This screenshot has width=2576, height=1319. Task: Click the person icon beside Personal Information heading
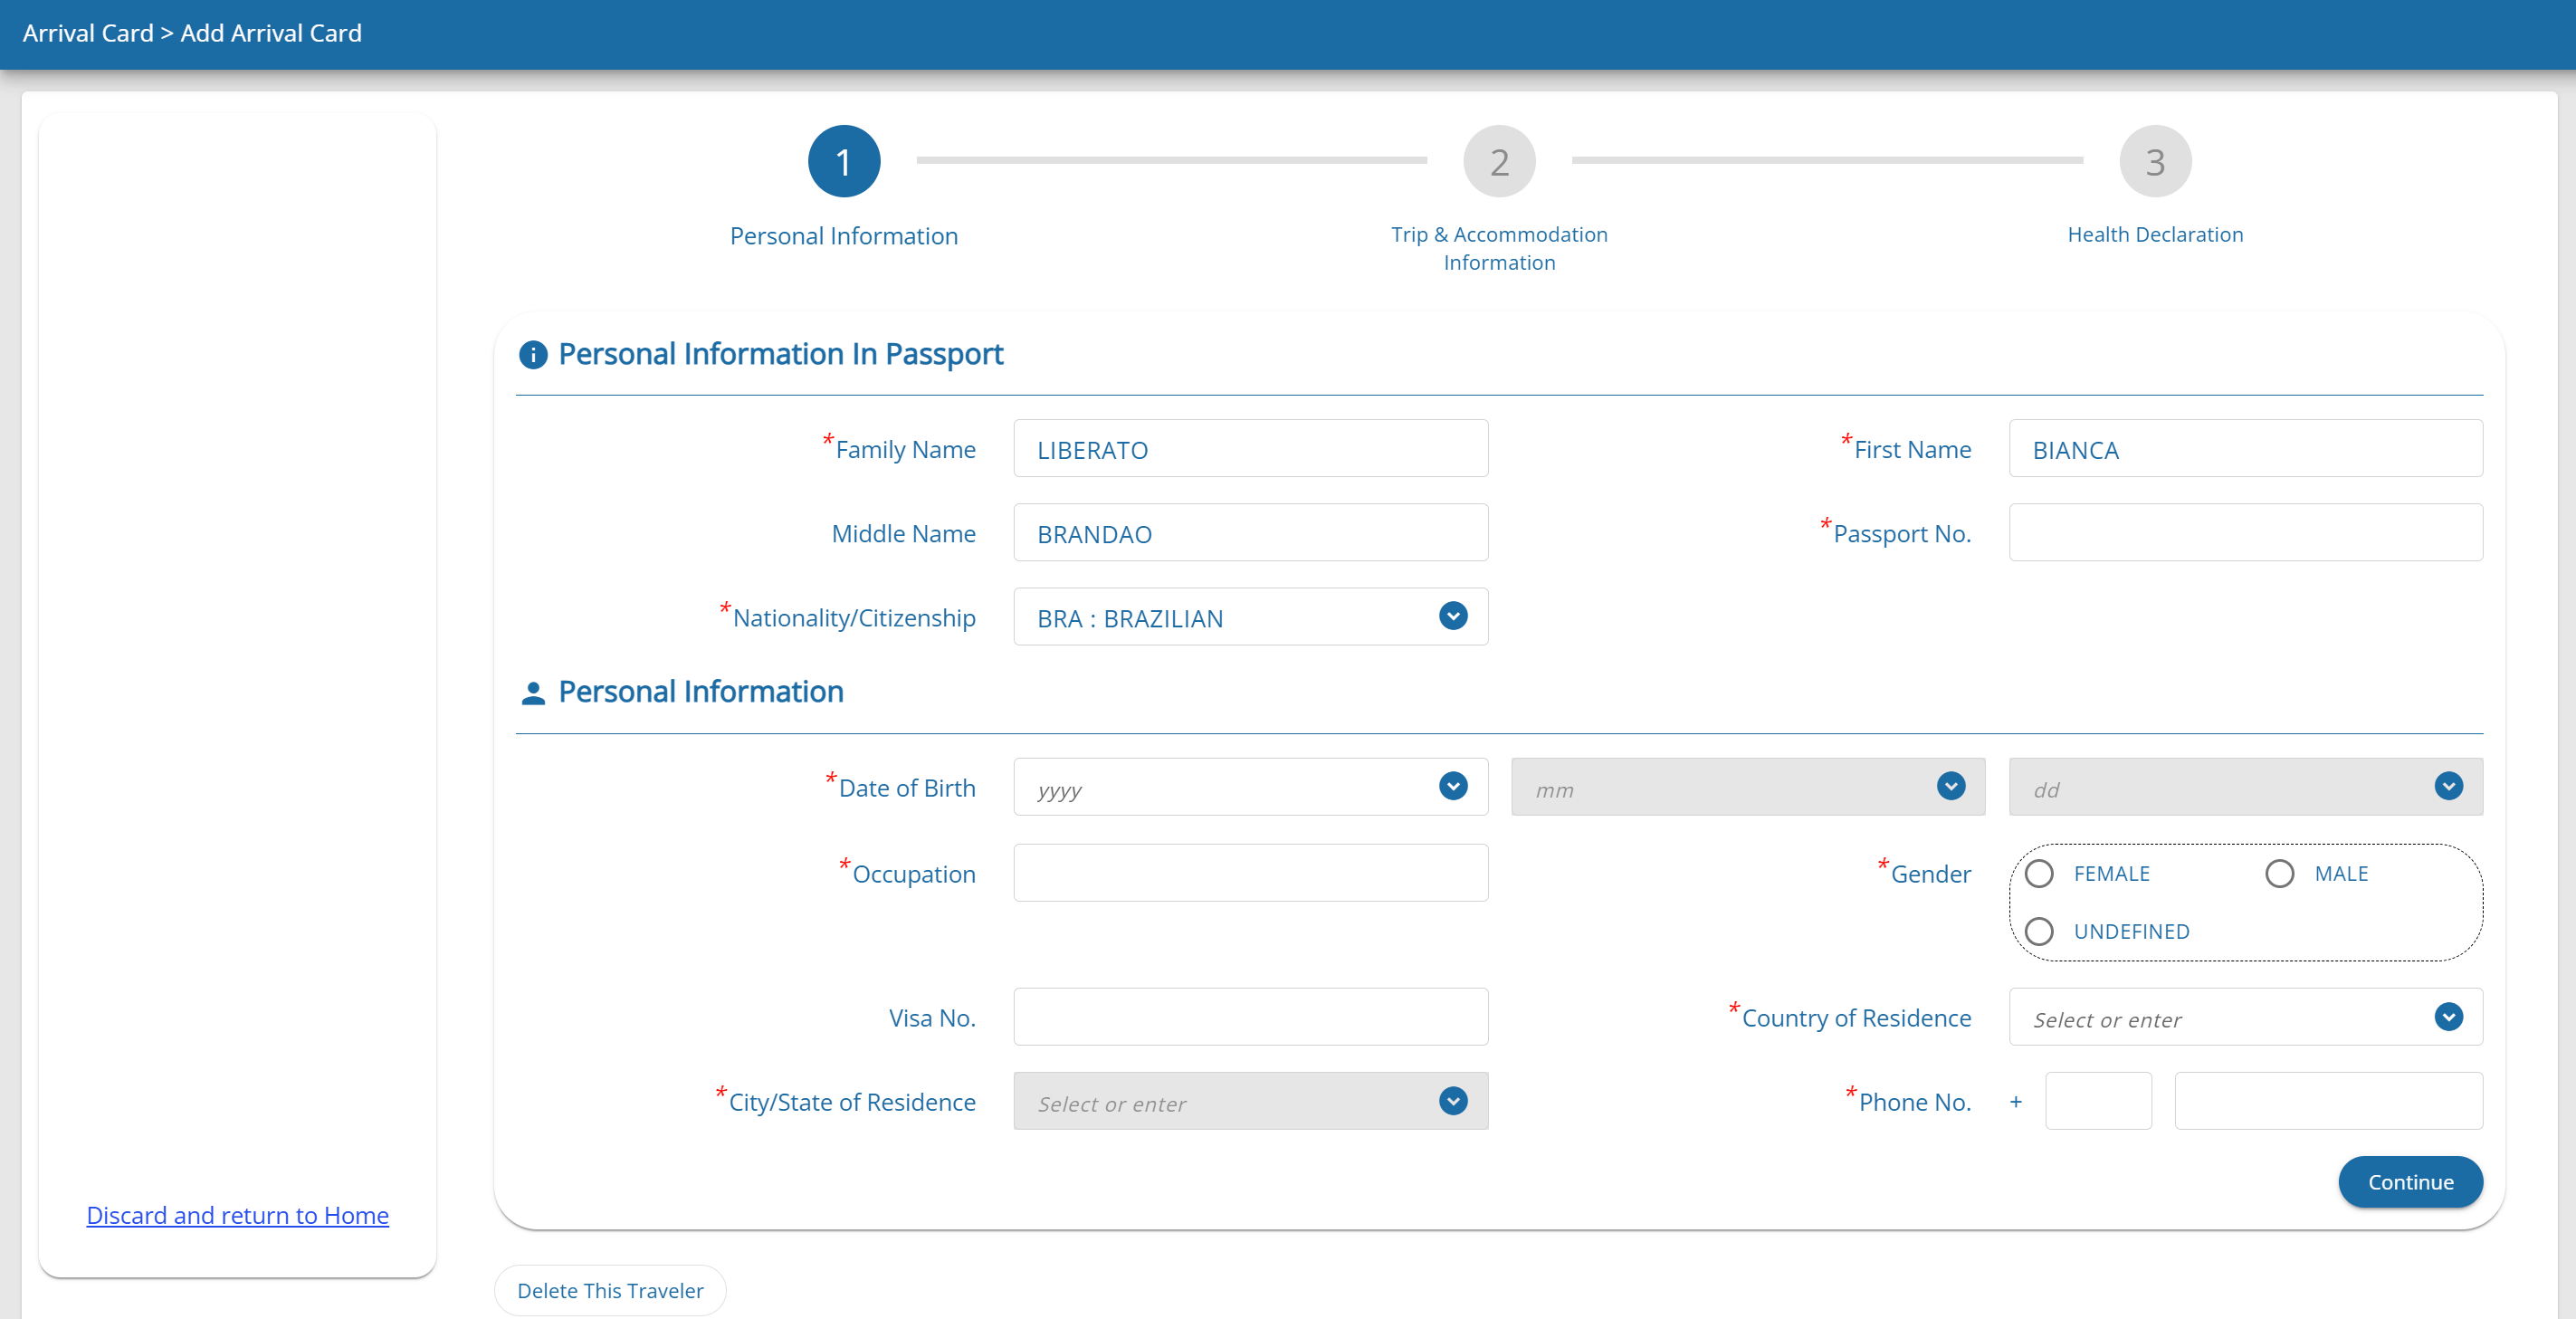click(x=533, y=693)
